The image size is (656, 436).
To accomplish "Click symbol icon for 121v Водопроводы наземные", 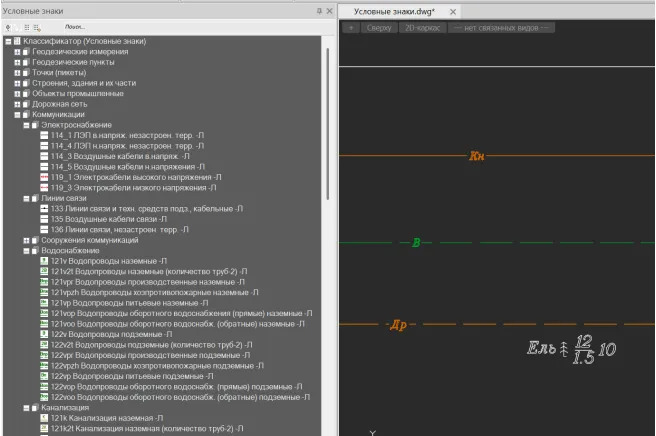I will coord(44,261).
